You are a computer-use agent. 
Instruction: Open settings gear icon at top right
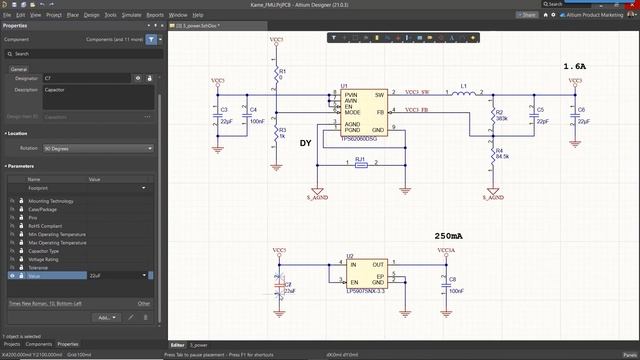coord(553,15)
